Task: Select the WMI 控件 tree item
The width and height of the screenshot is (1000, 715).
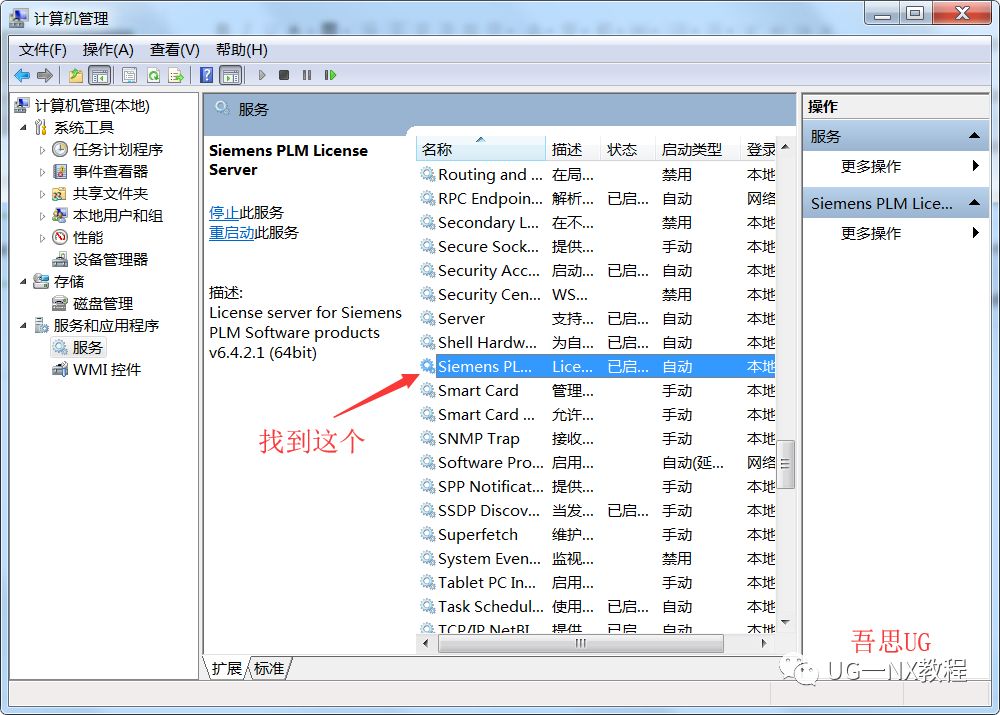Action: 107,369
